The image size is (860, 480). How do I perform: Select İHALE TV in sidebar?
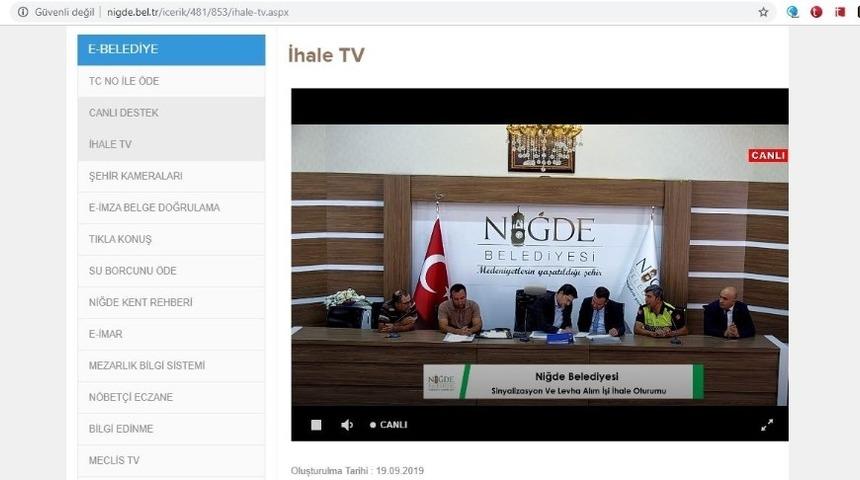pos(171,144)
